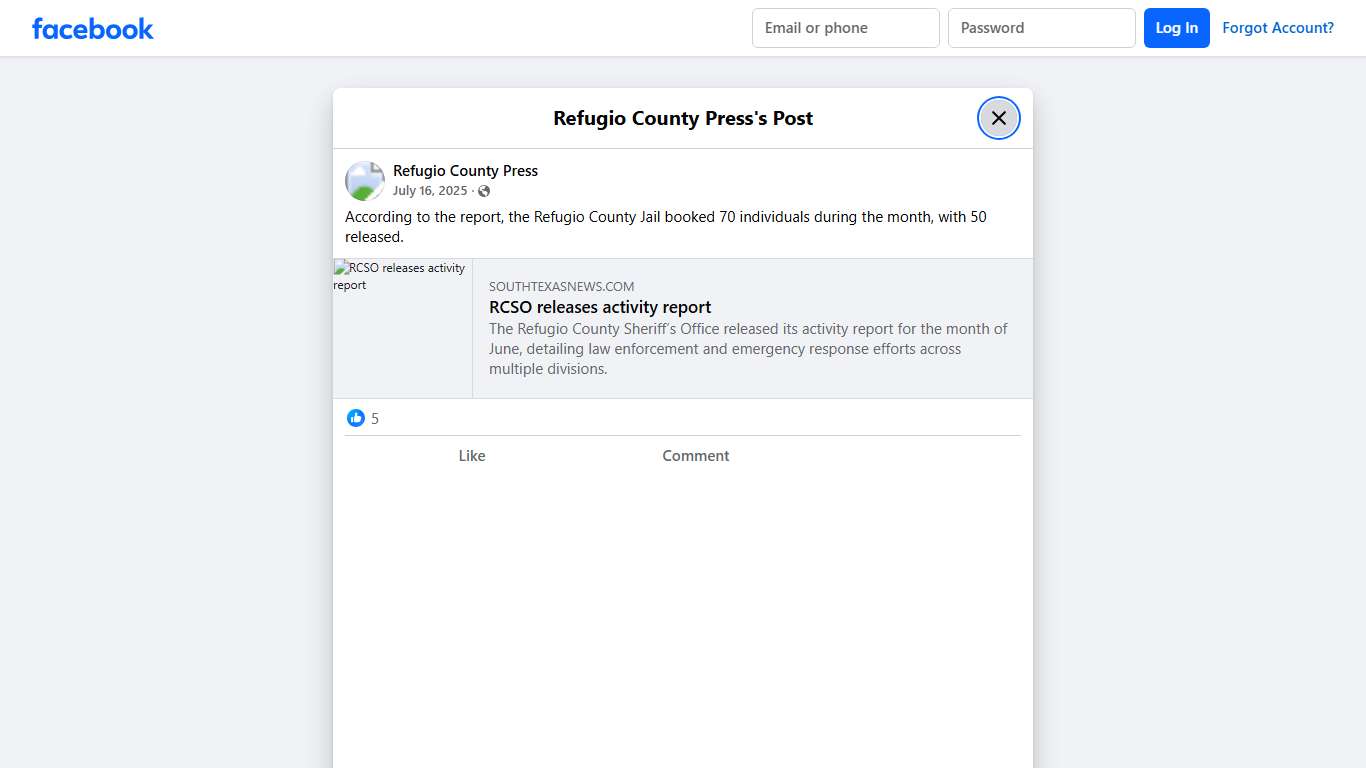Click the SOUTHTEXASNEWS.COM source label

[561, 286]
